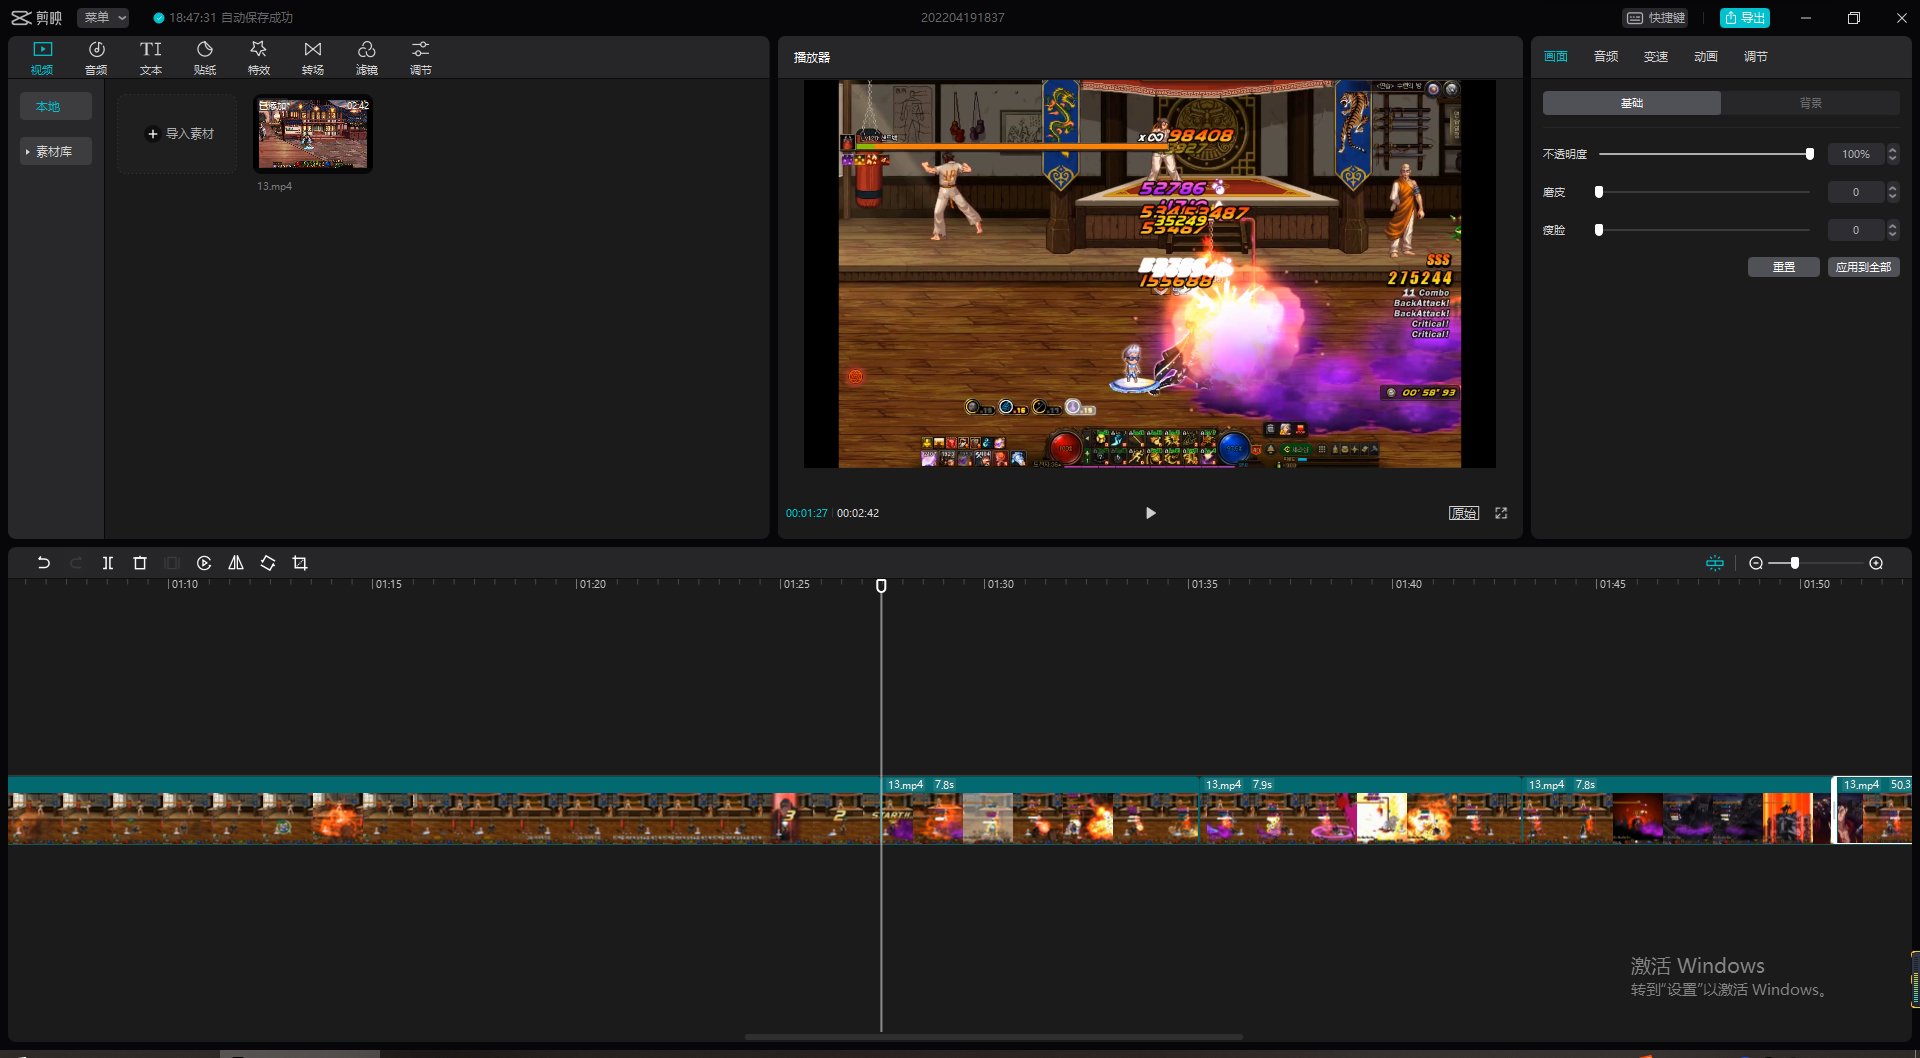Switch to the 动画 animation tab
Image resolution: width=1920 pixels, height=1058 pixels.
coord(1706,57)
